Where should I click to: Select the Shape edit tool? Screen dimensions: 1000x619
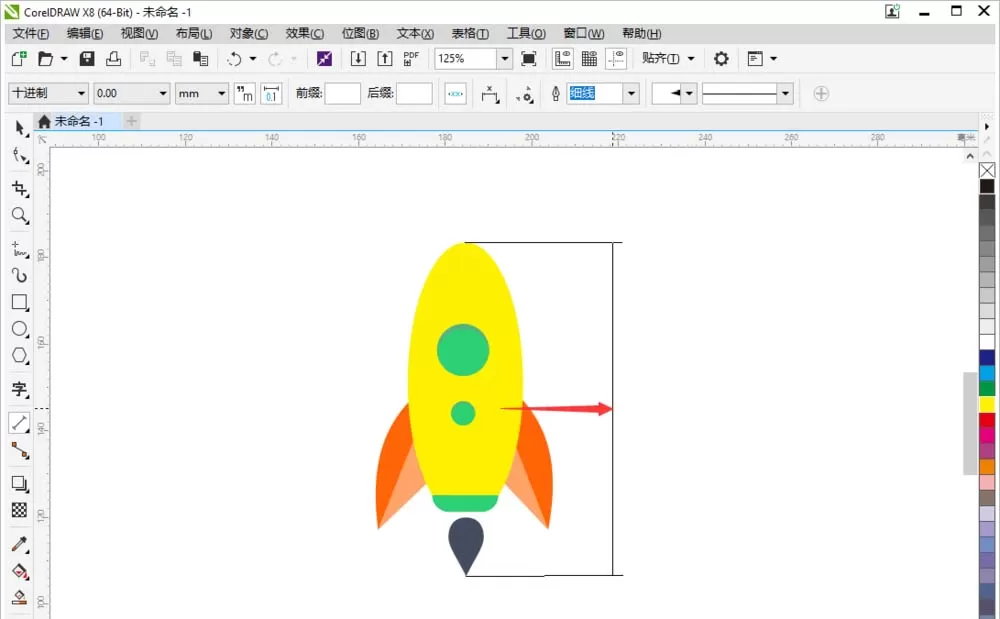(20, 156)
